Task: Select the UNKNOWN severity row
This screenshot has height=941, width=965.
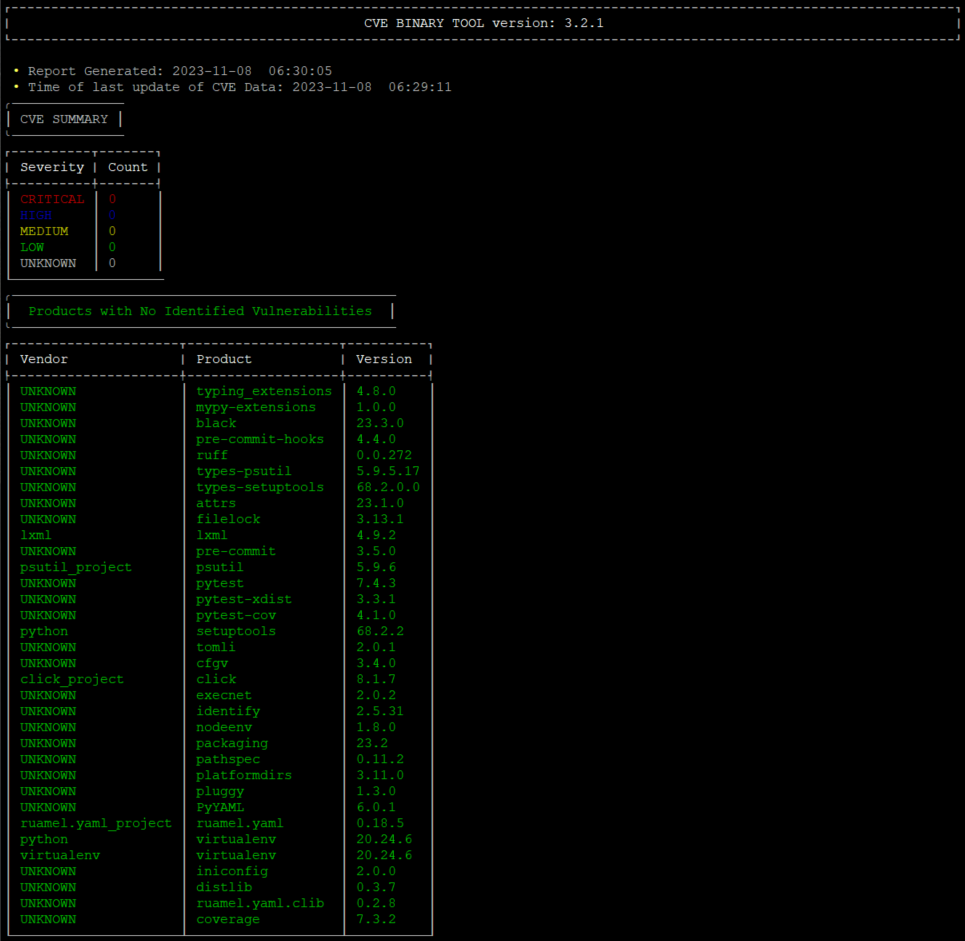Action: [x=48, y=263]
